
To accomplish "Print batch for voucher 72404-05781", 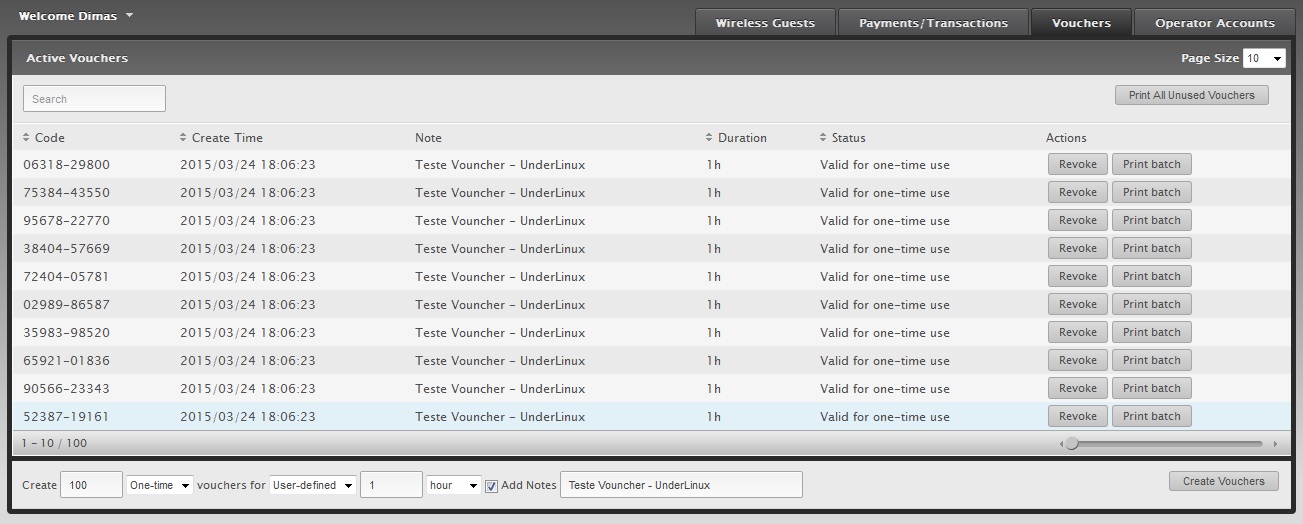I will point(1152,276).
